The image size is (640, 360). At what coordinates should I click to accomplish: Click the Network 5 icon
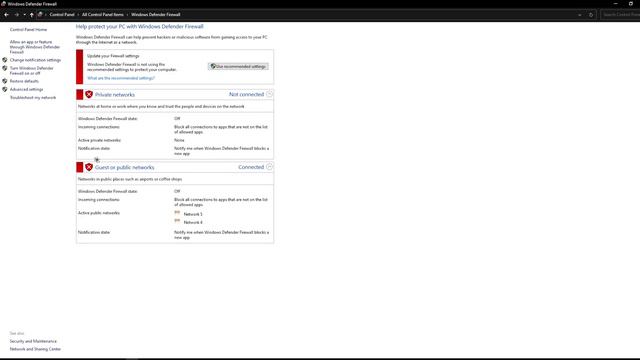[177, 213]
